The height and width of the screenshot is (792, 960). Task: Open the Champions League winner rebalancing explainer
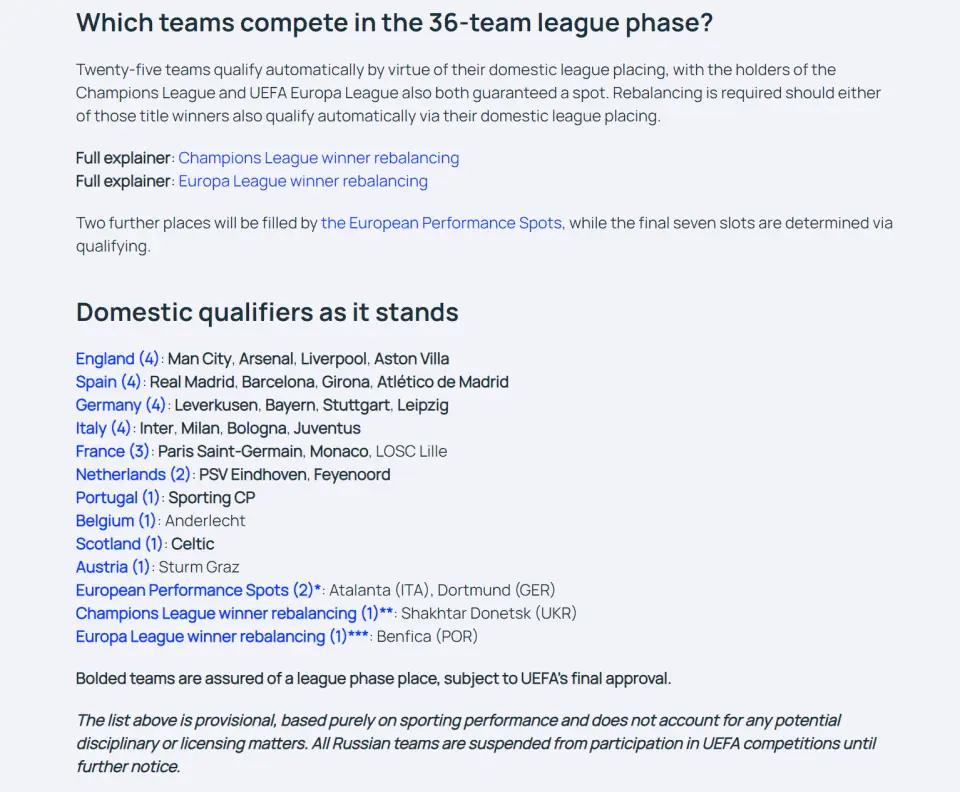(x=318, y=158)
